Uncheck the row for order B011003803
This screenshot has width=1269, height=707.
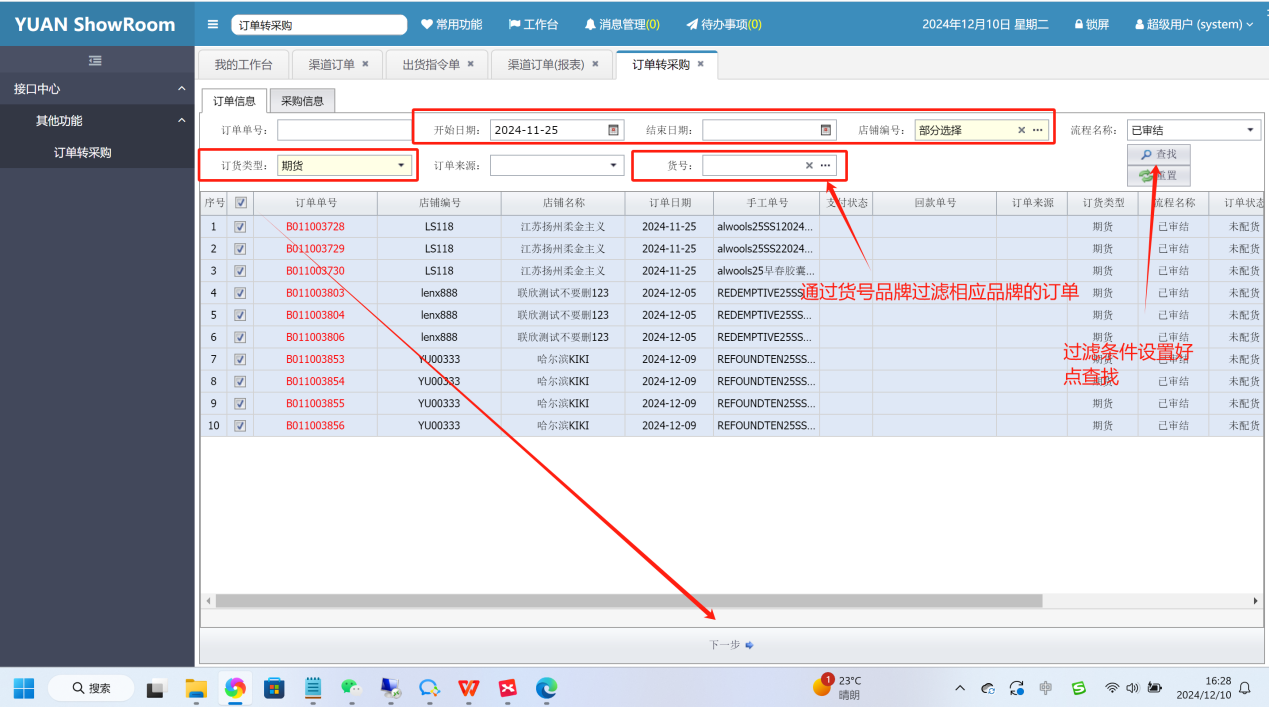240,293
